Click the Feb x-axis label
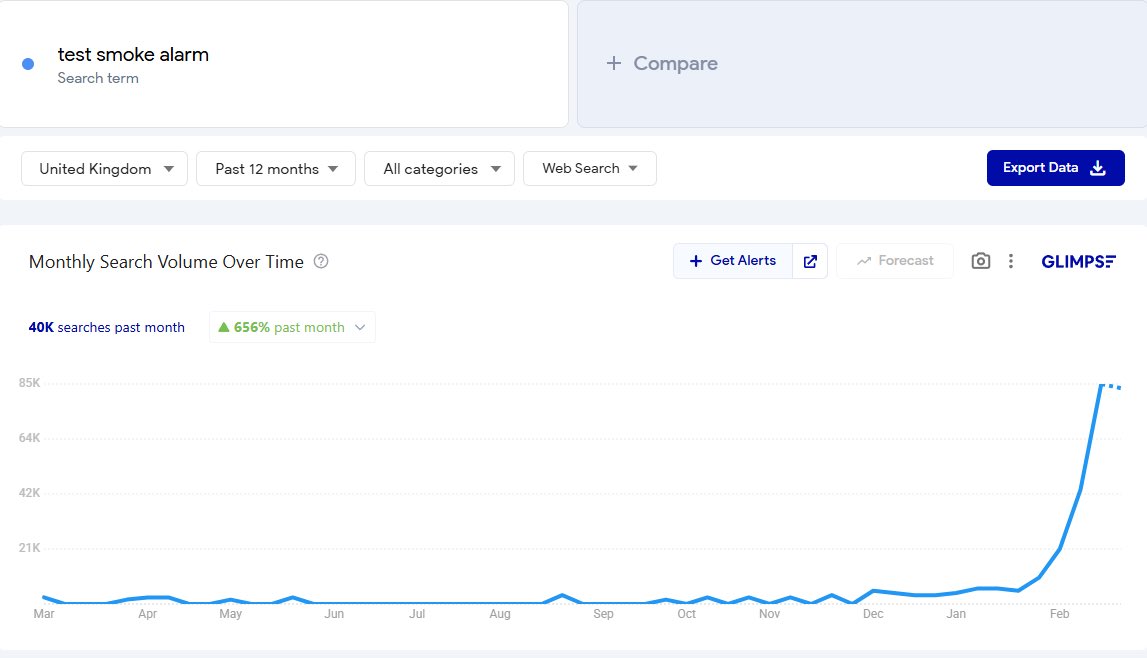The height and width of the screenshot is (658, 1147). [1060, 614]
